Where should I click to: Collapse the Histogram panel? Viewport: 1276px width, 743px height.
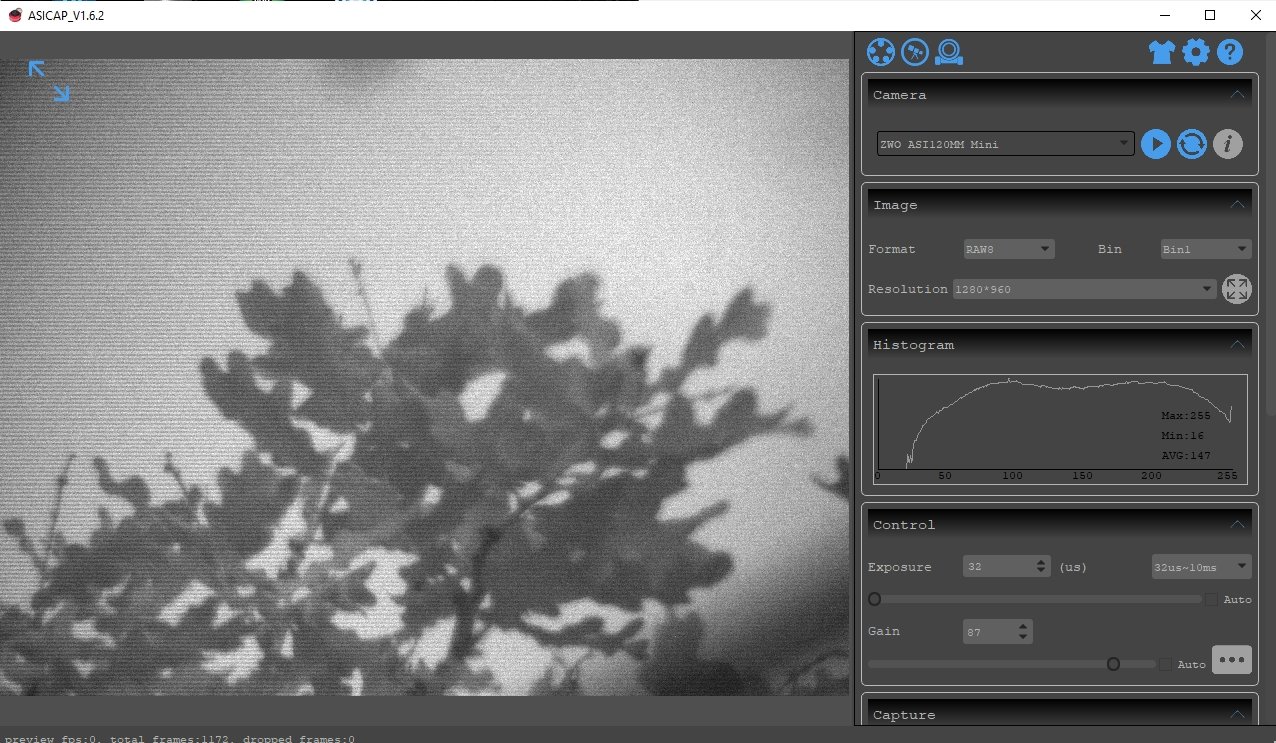[x=1237, y=345]
